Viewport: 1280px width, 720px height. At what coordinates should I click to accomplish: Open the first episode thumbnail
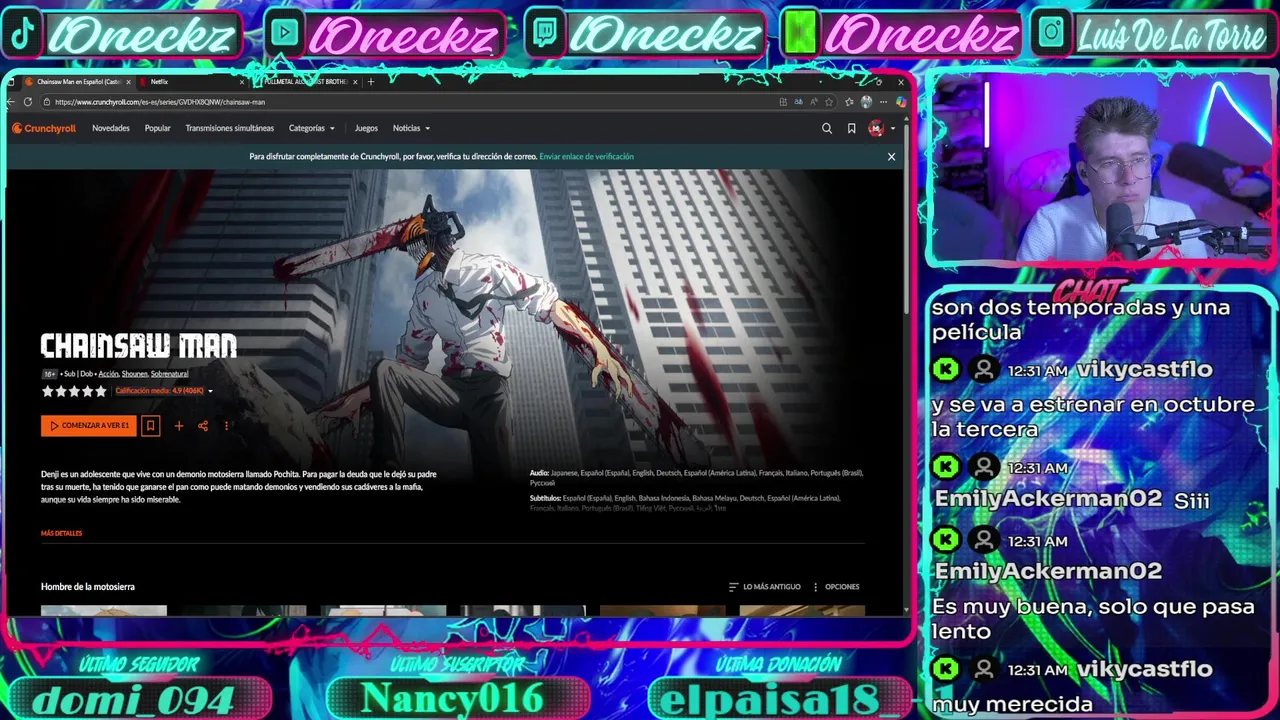point(104,610)
